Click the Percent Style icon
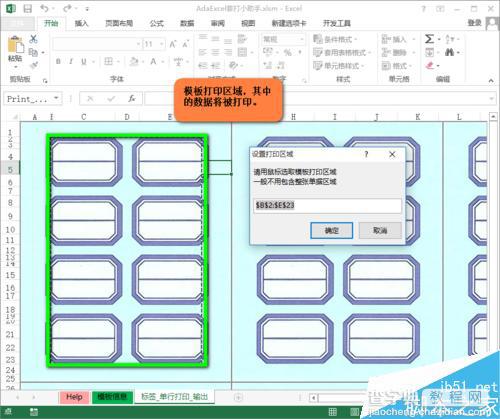The height and width of the screenshot is (419, 500). coord(287,52)
